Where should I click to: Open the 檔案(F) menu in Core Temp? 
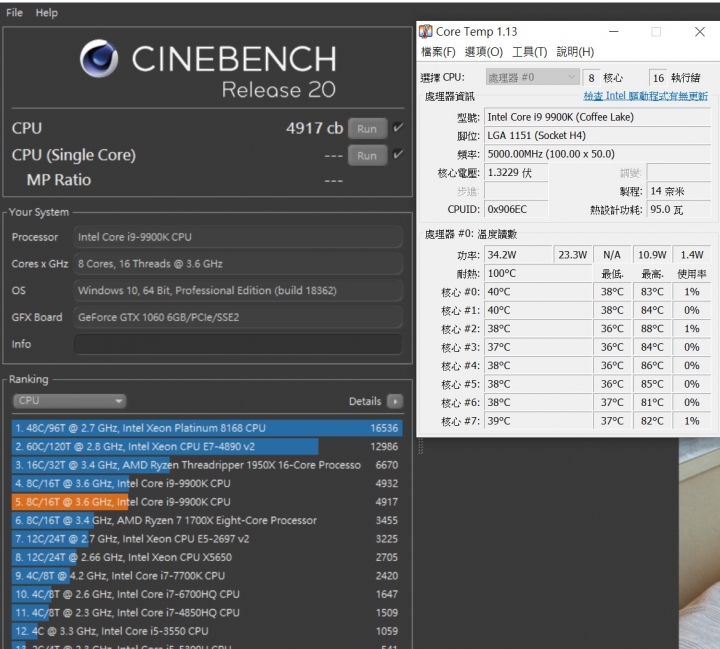point(438,52)
